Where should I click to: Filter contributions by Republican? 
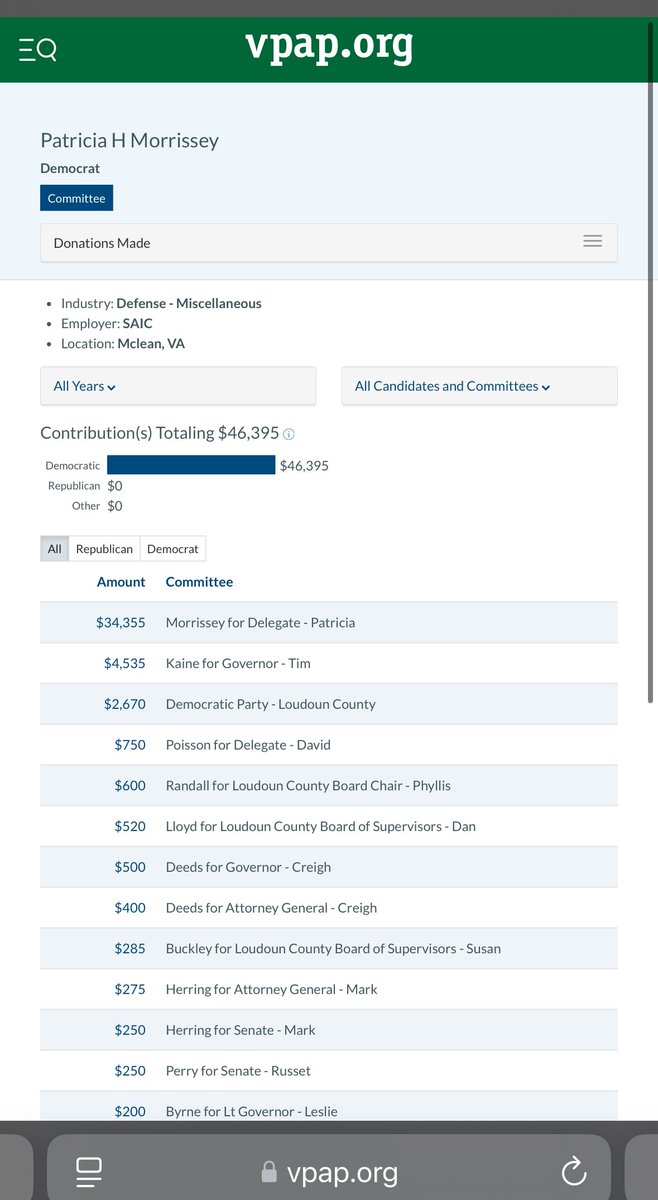click(x=104, y=548)
